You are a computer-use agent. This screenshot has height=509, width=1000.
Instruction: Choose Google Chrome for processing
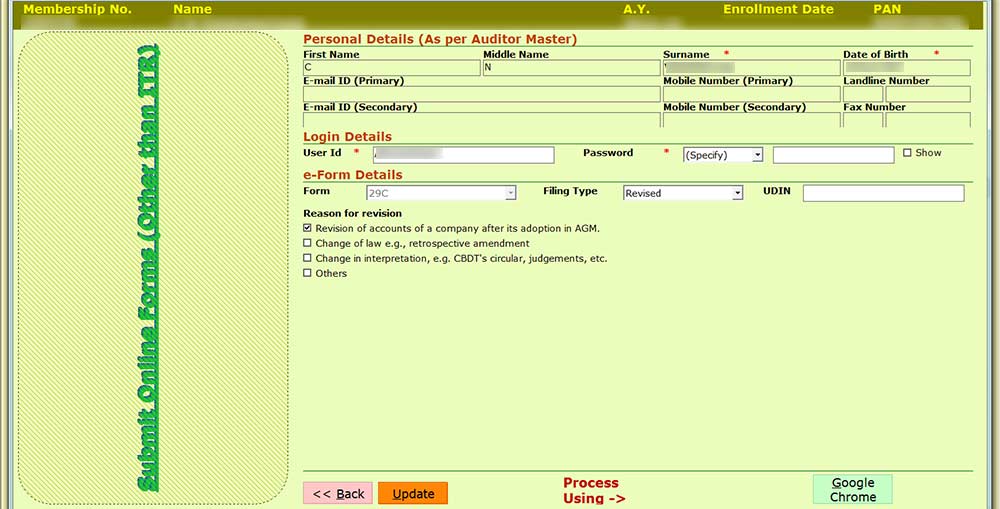(x=852, y=490)
